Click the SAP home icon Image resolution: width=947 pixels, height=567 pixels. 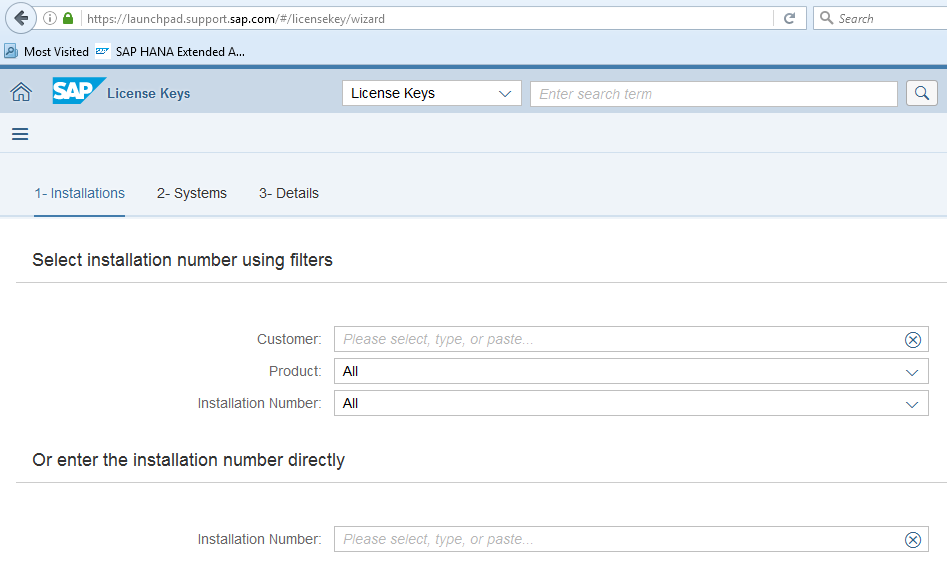[20, 93]
